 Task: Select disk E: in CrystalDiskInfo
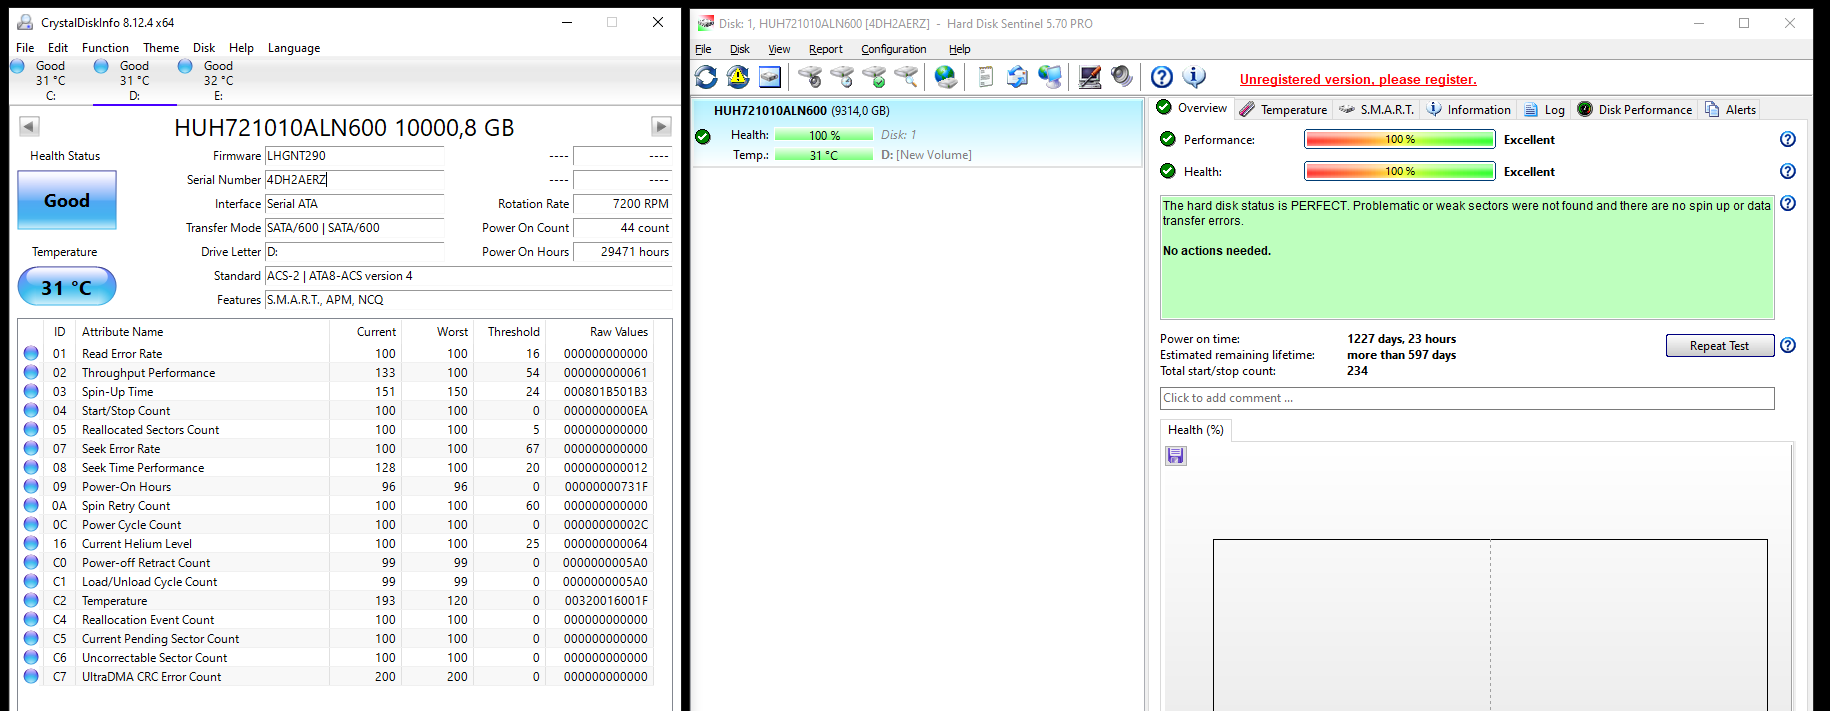click(x=218, y=80)
